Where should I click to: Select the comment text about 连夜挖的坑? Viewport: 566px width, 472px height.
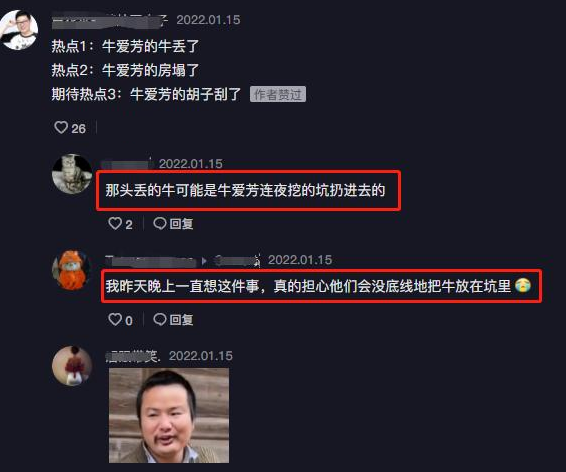245,190
